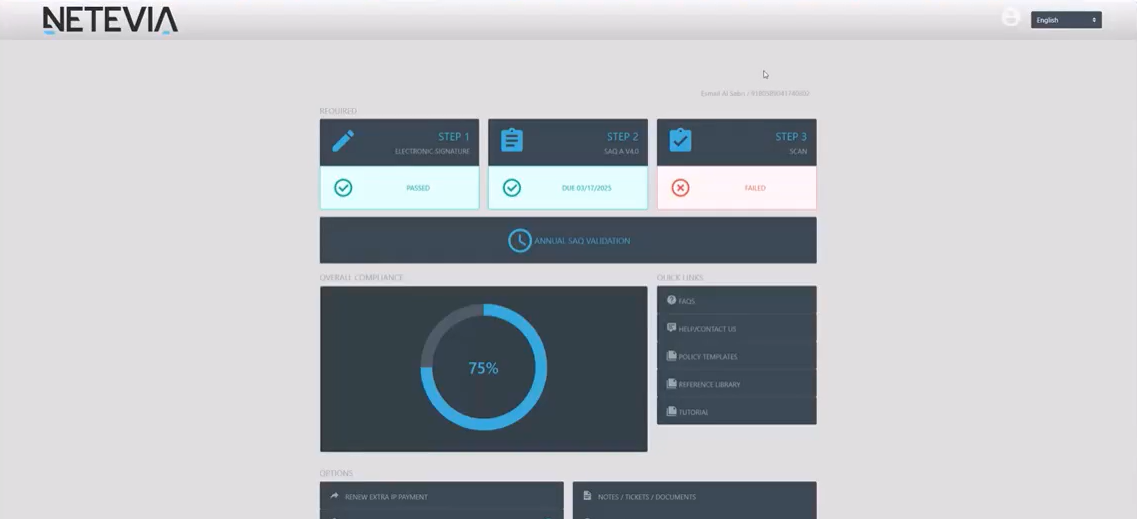Click the Step 2 clipboard icon
This screenshot has height=519, width=1137.
click(512, 141)
